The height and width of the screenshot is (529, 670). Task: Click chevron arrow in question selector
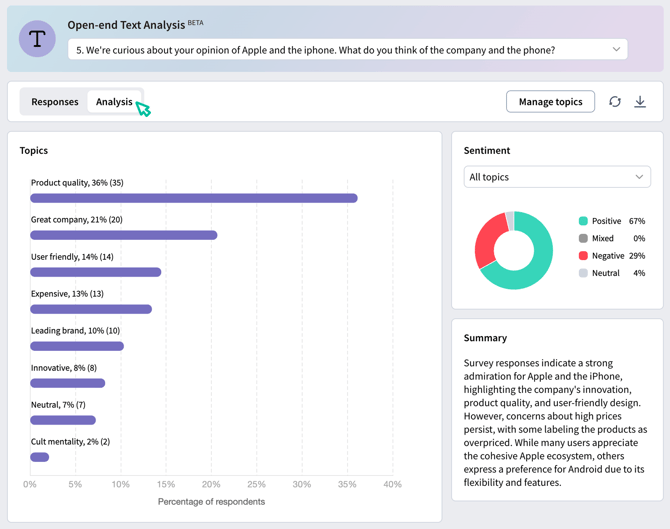pyautogui.click(x=616, y=49)
